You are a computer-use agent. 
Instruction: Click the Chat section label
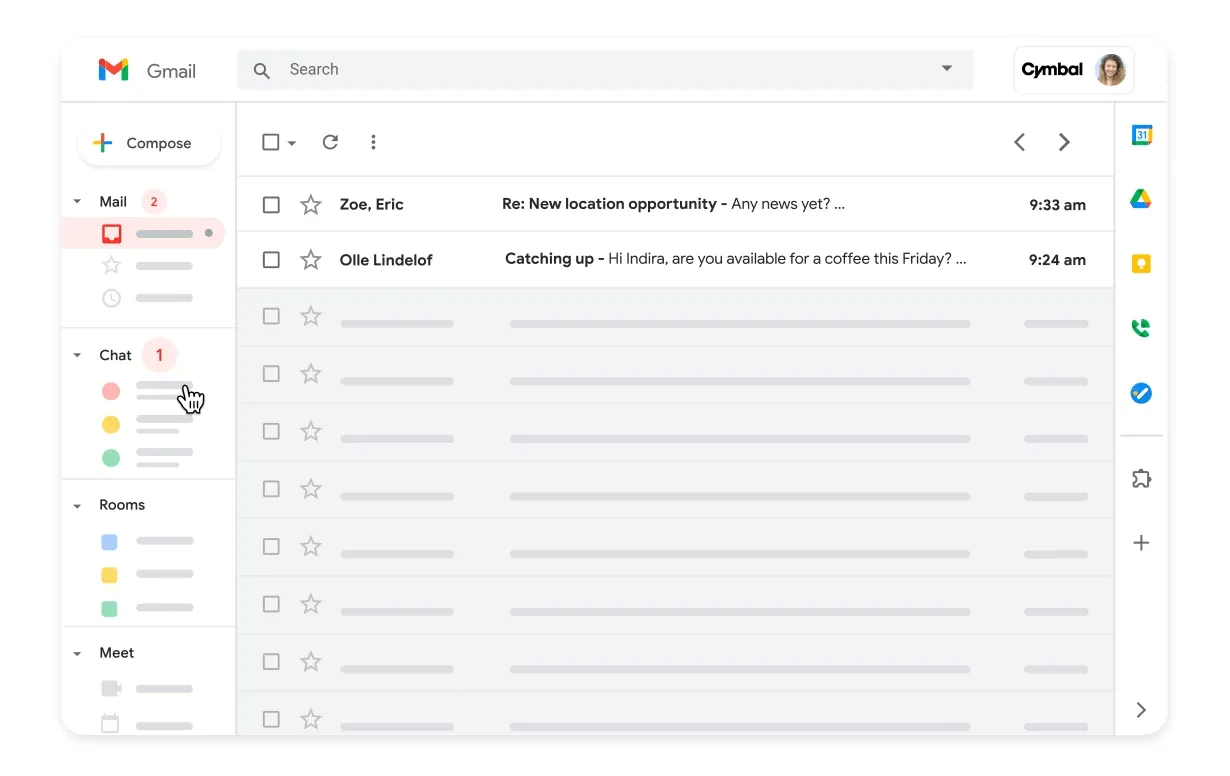tap(115, 355)
